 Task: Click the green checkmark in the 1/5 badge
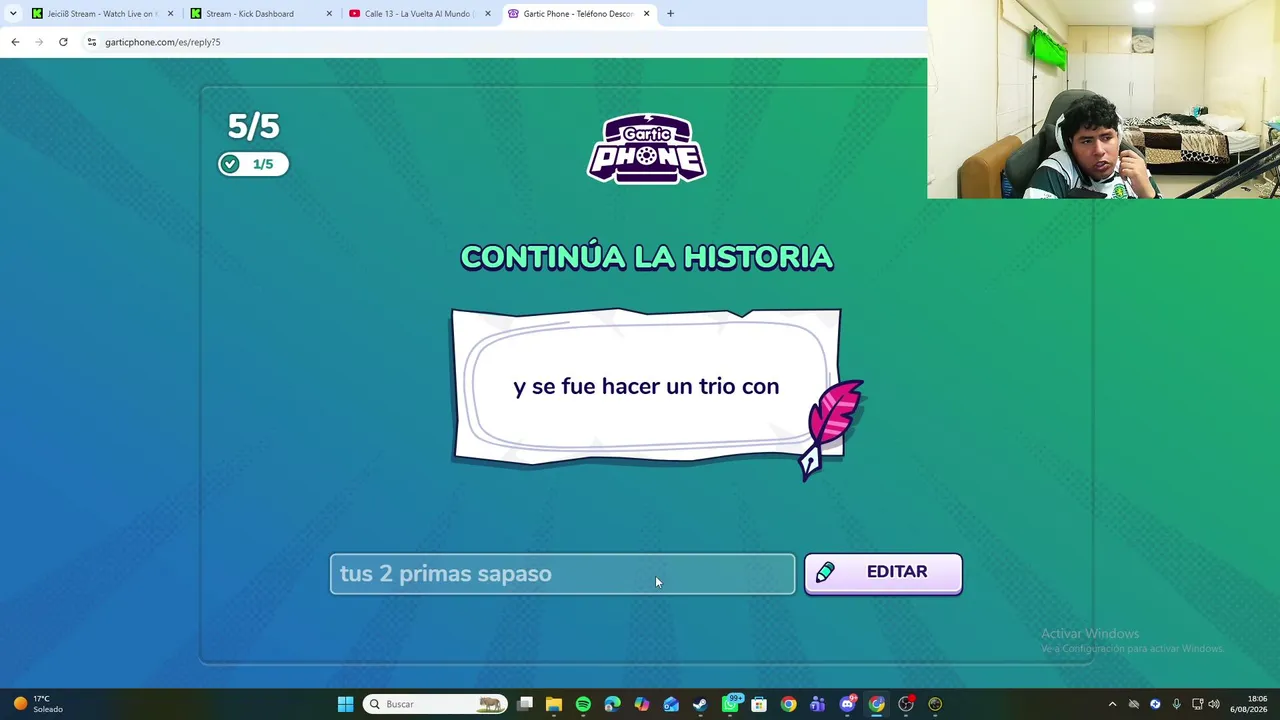(x=230, y=164)
